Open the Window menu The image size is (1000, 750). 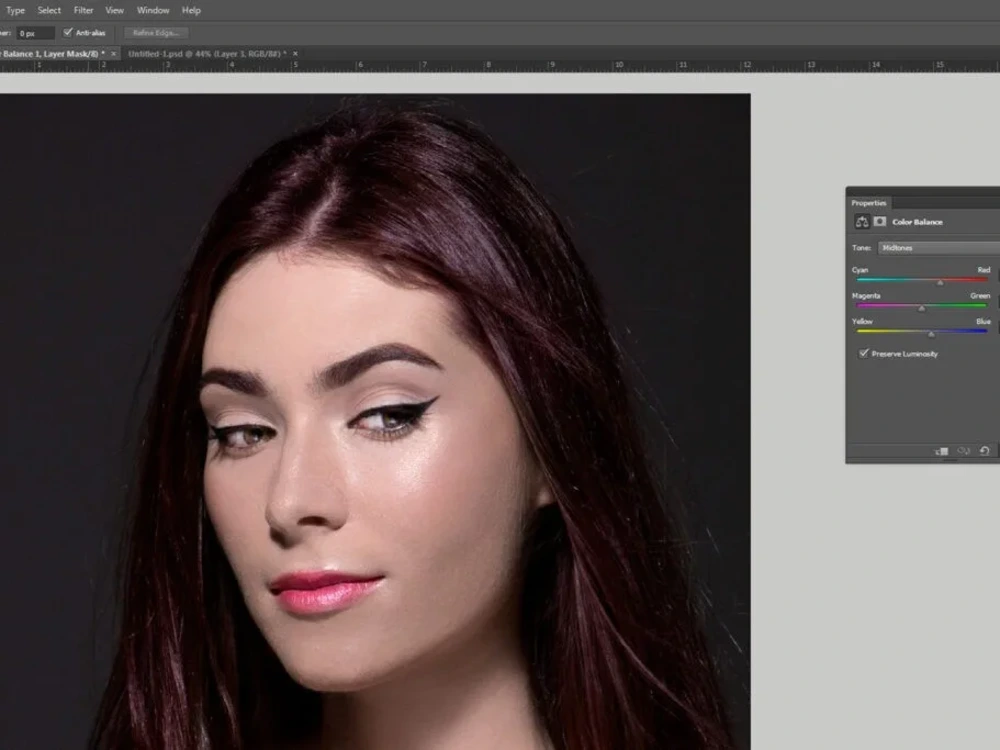(153, 10)
